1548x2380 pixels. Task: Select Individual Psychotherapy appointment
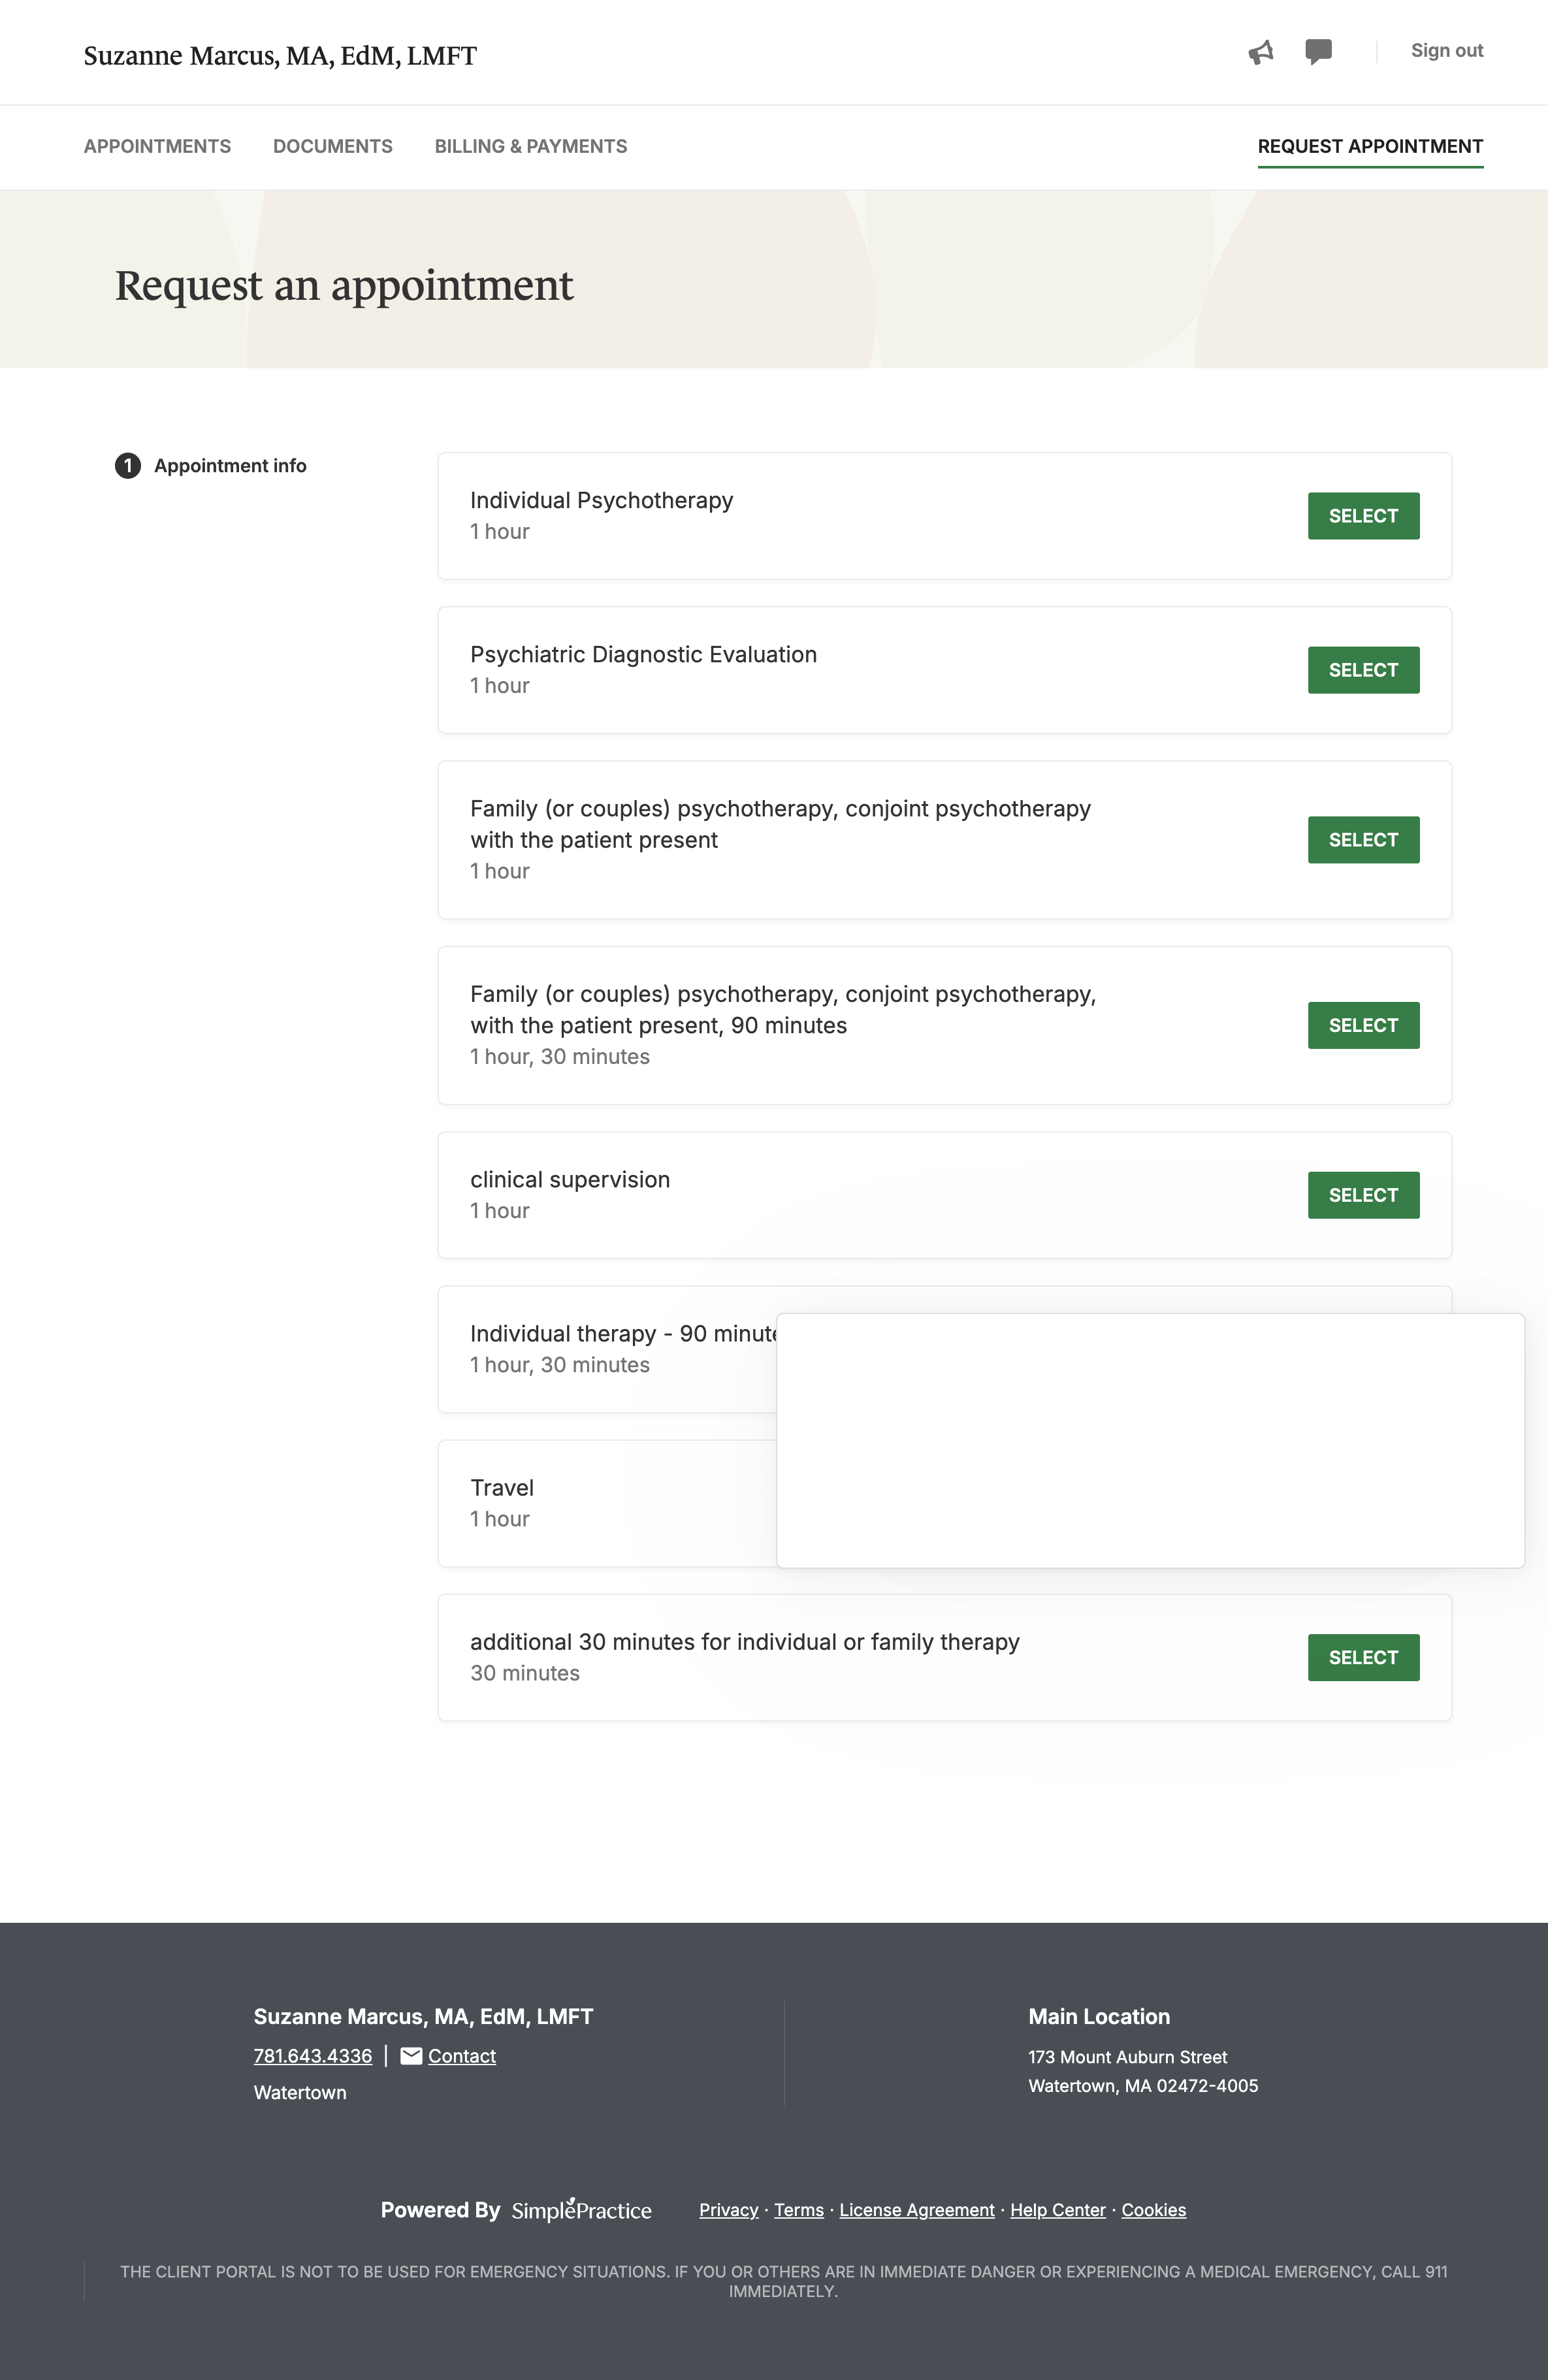pyautogui.click(x=1363, y=516)
